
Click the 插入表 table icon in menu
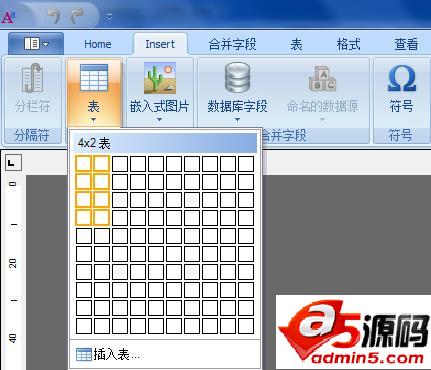click(x=84, y=355)
